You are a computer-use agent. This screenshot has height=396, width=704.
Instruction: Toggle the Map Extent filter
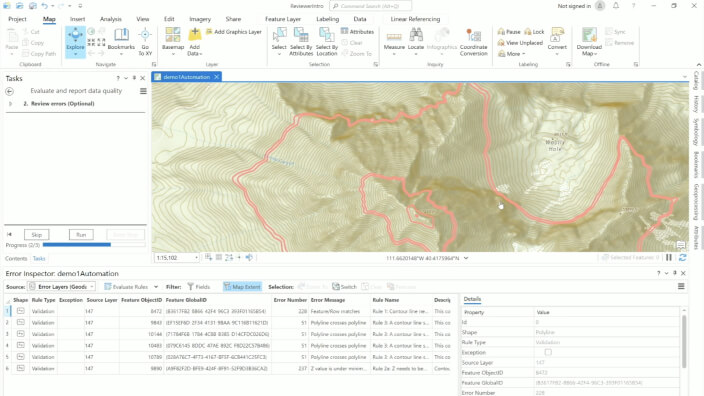tap(242, 286)
